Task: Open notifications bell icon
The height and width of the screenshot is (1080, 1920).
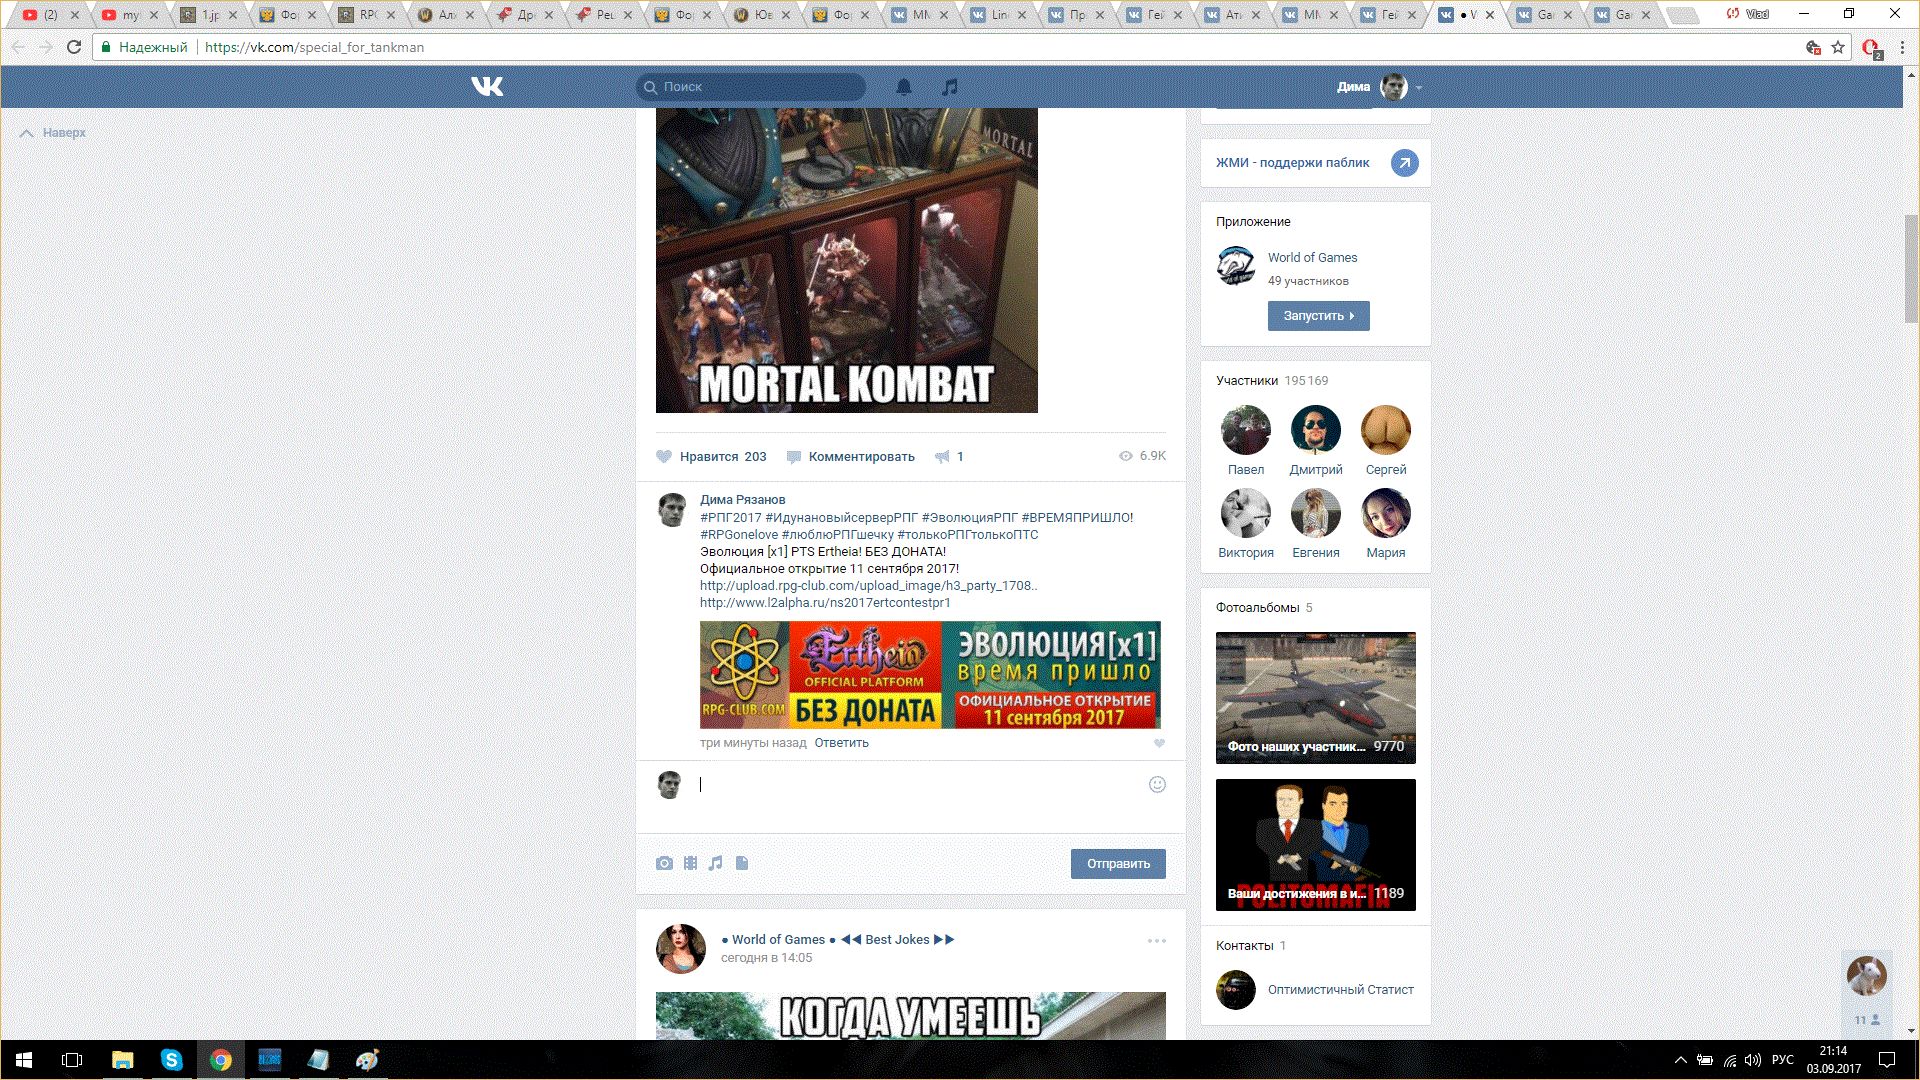Action: [904, 87]
